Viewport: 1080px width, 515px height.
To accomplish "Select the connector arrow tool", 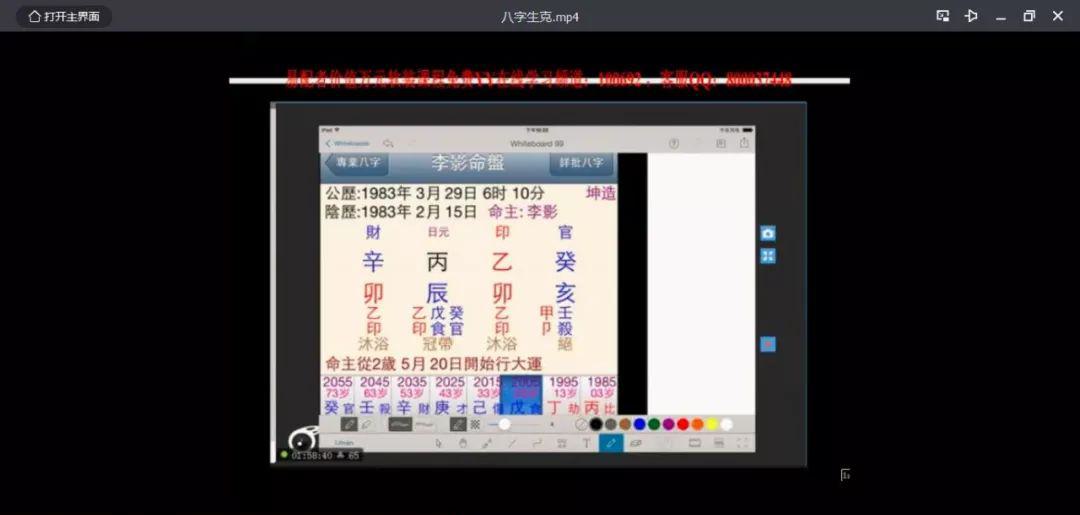I will tap(537, 443).
